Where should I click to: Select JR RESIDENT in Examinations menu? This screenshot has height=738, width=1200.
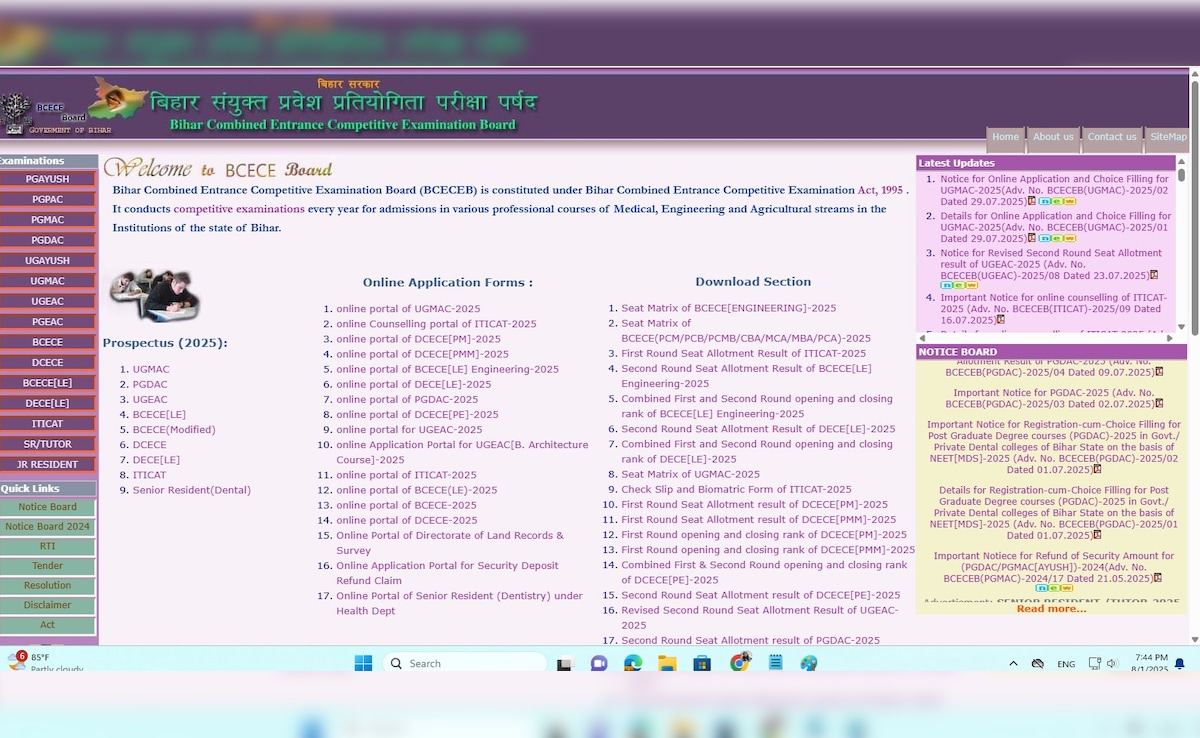click(48, 465)
